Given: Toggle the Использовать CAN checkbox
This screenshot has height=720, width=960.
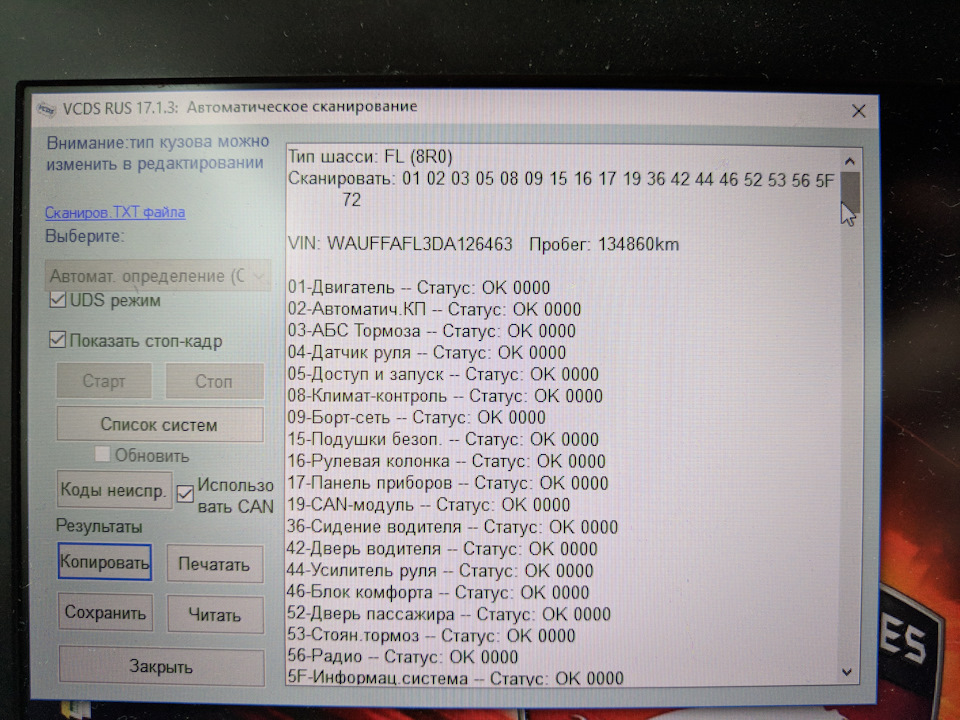Looking at the screenshot, I should (185, 493).
